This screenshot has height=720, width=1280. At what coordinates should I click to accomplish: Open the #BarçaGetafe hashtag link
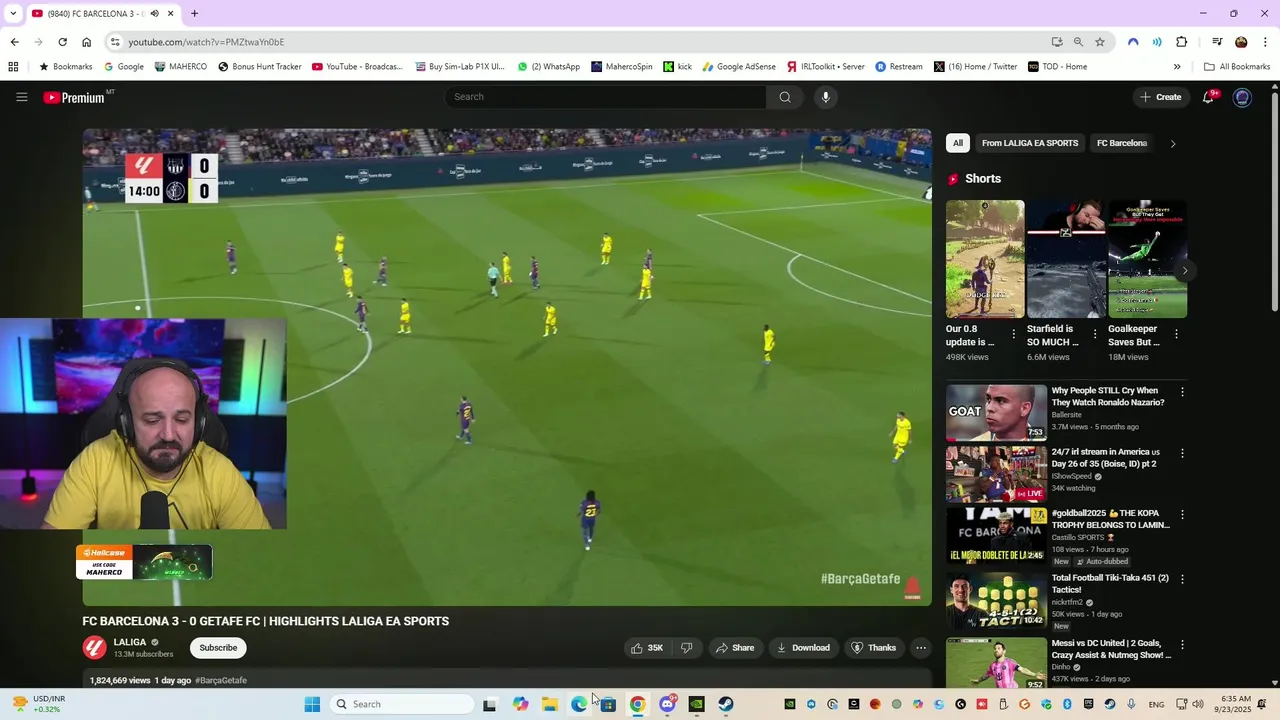(221, 680)
